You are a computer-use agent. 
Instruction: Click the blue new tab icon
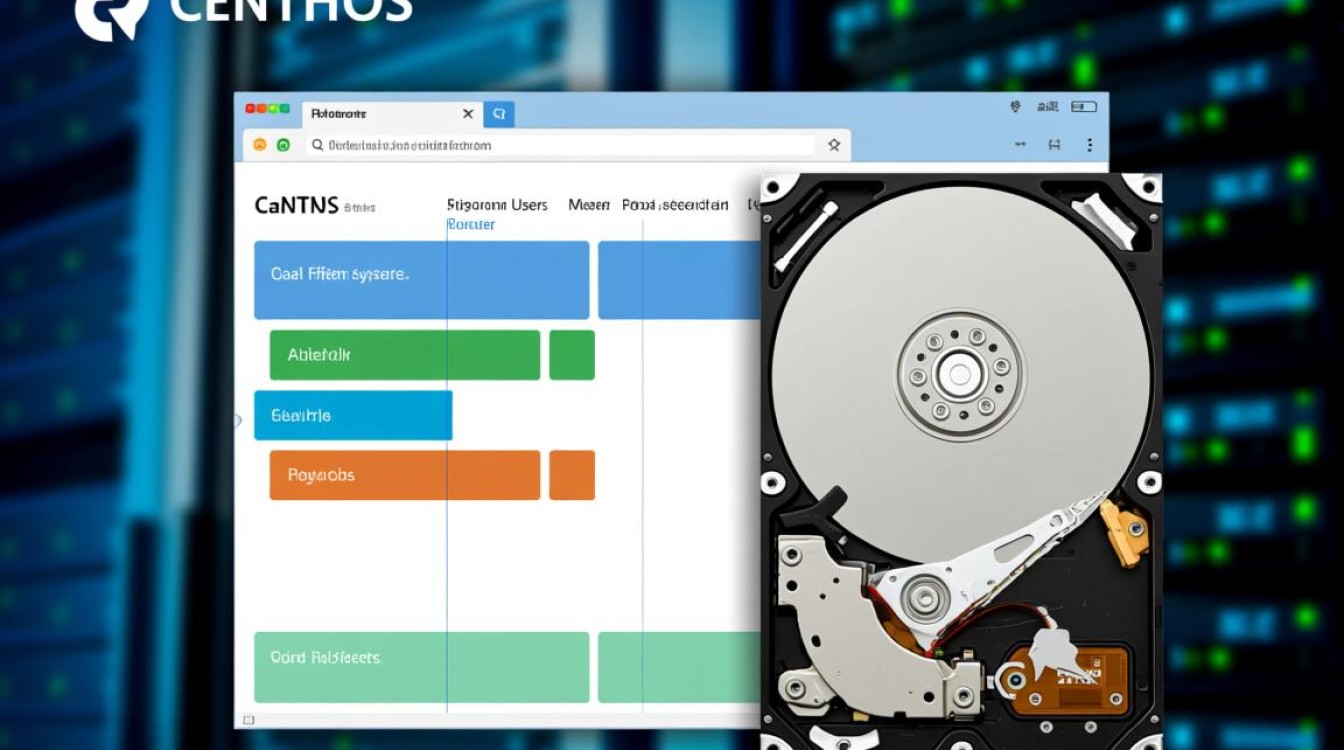coord(498,114)
